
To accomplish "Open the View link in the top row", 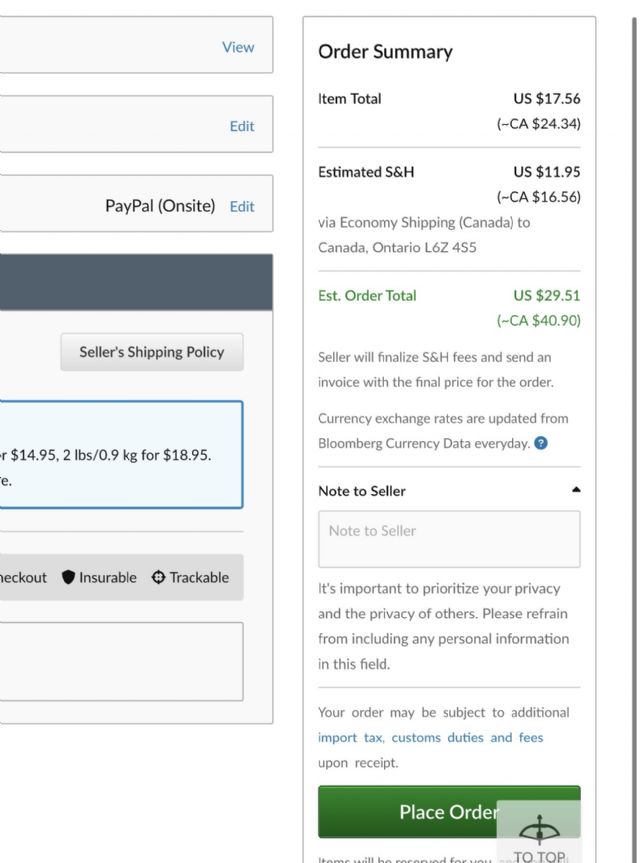I will tap(238, 47).
